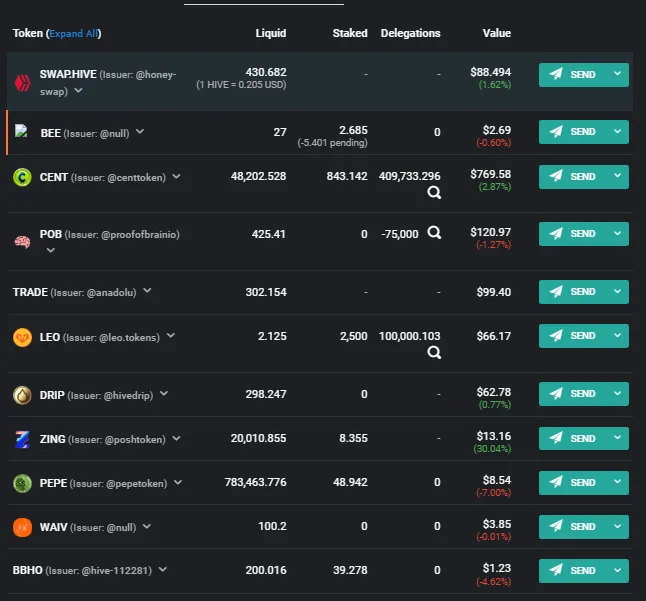Expand LEO token details chevron

[171, 336]
